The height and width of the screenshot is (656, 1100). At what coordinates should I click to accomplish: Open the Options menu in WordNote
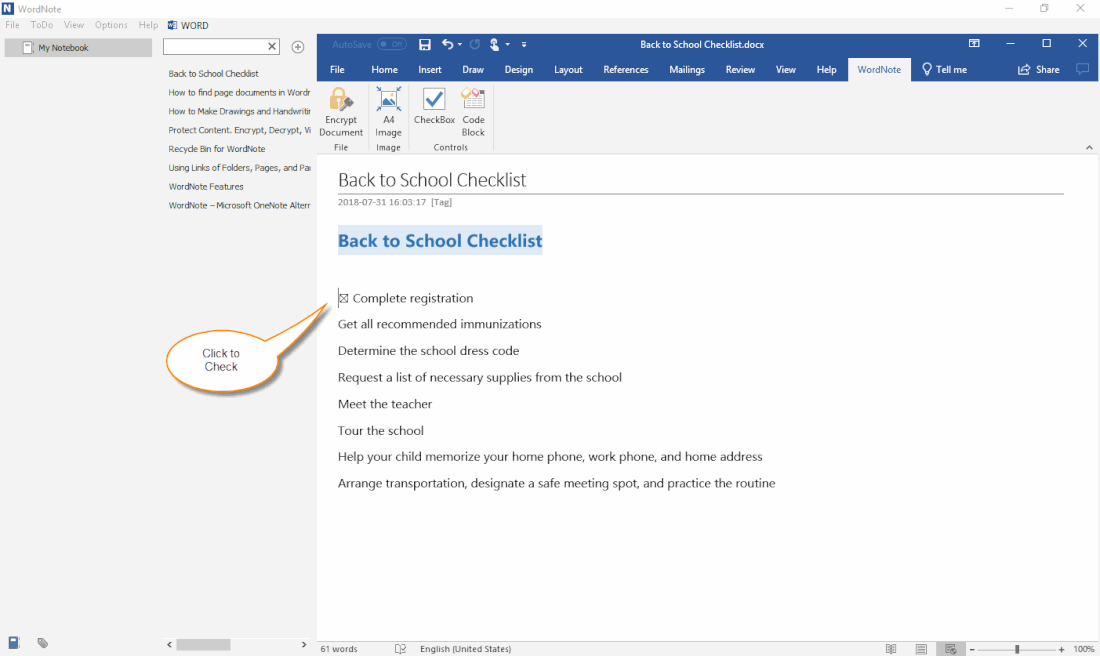tap(111, 25)
